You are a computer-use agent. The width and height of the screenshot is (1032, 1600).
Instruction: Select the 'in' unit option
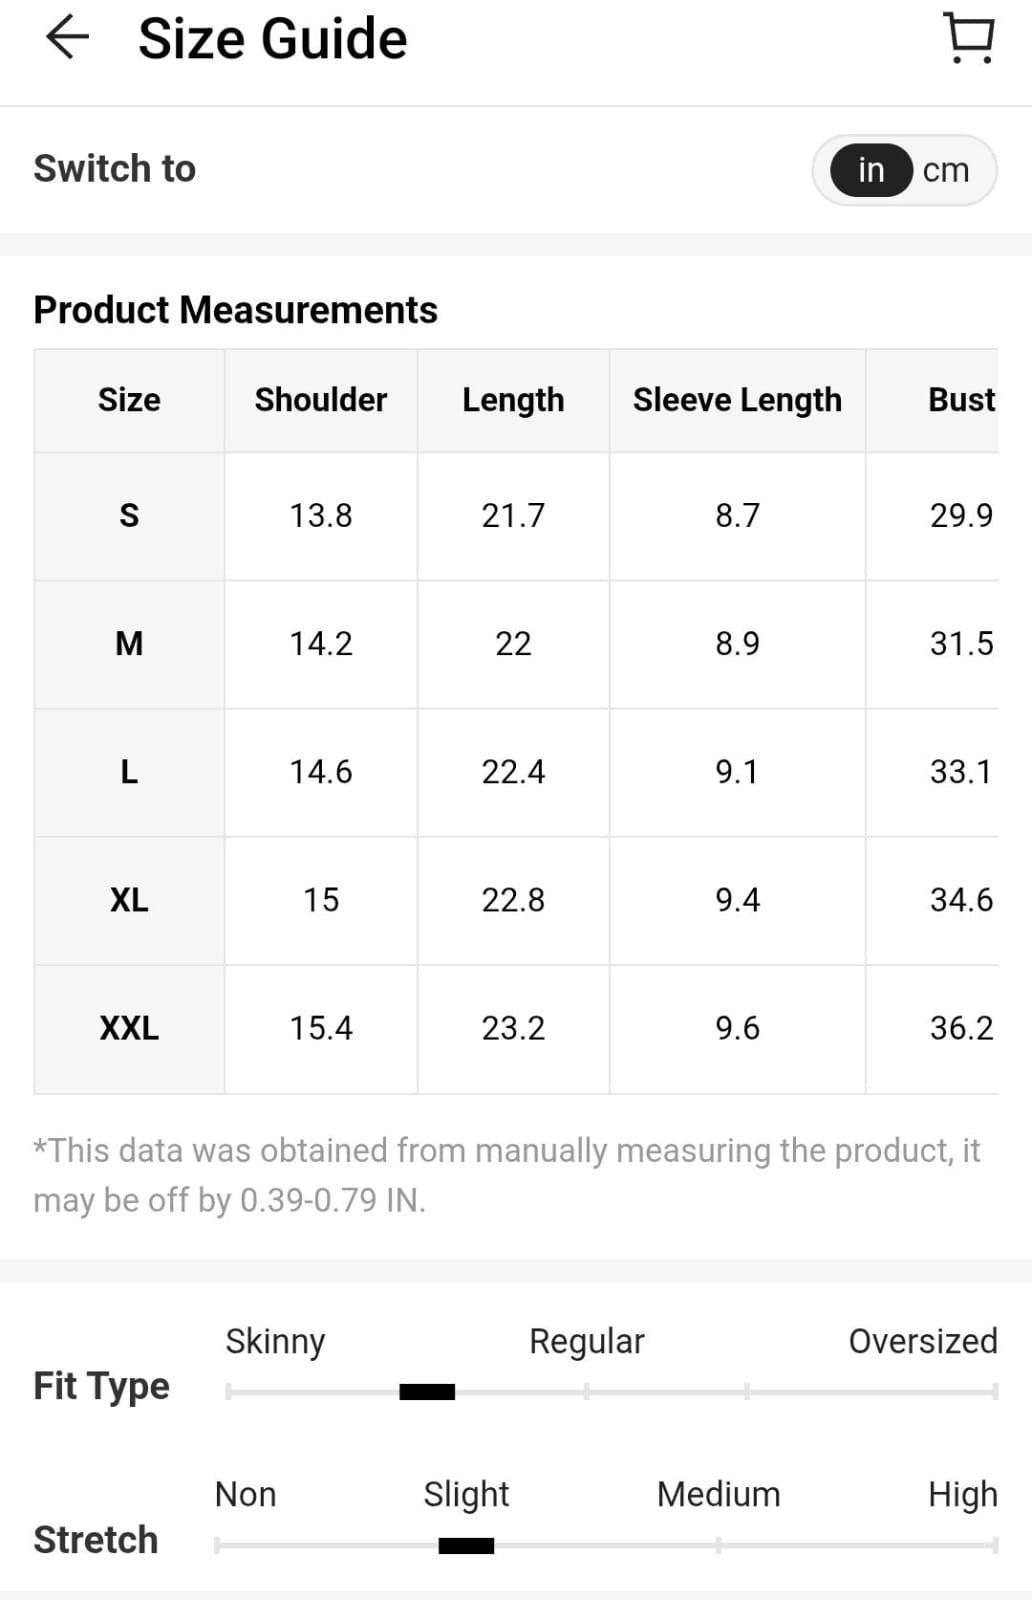point(871,170)
